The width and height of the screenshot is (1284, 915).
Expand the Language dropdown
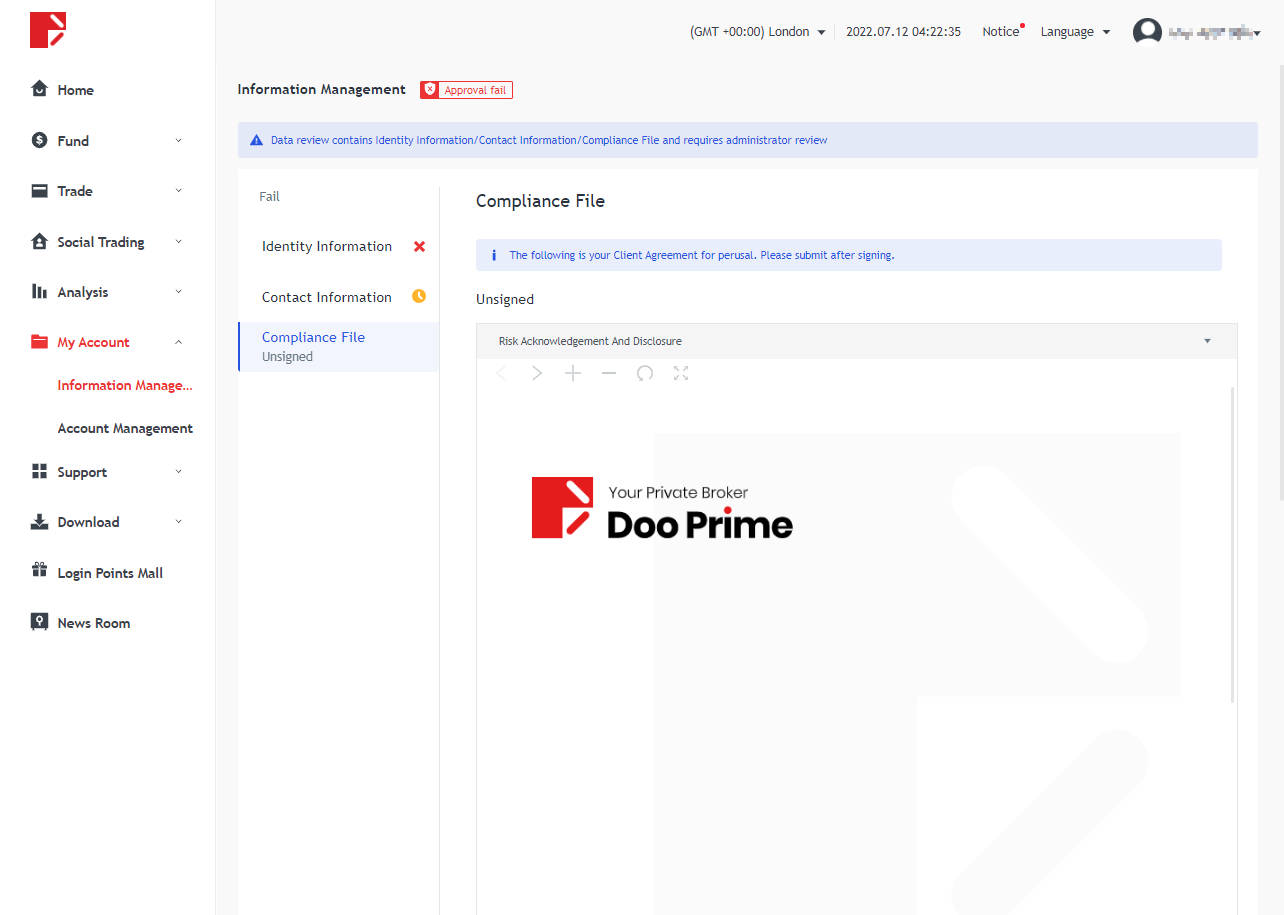[x=1075, y=32]
